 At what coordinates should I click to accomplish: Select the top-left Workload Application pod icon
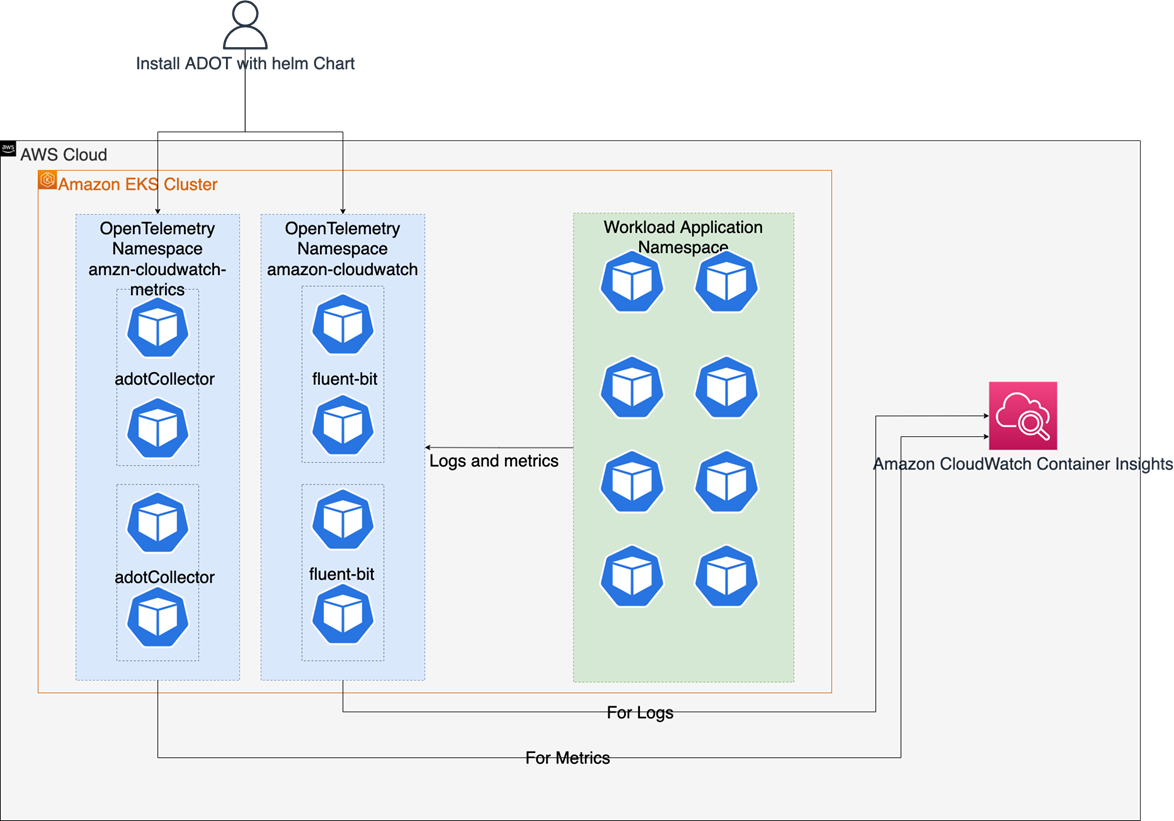click(x=631, y=282)
